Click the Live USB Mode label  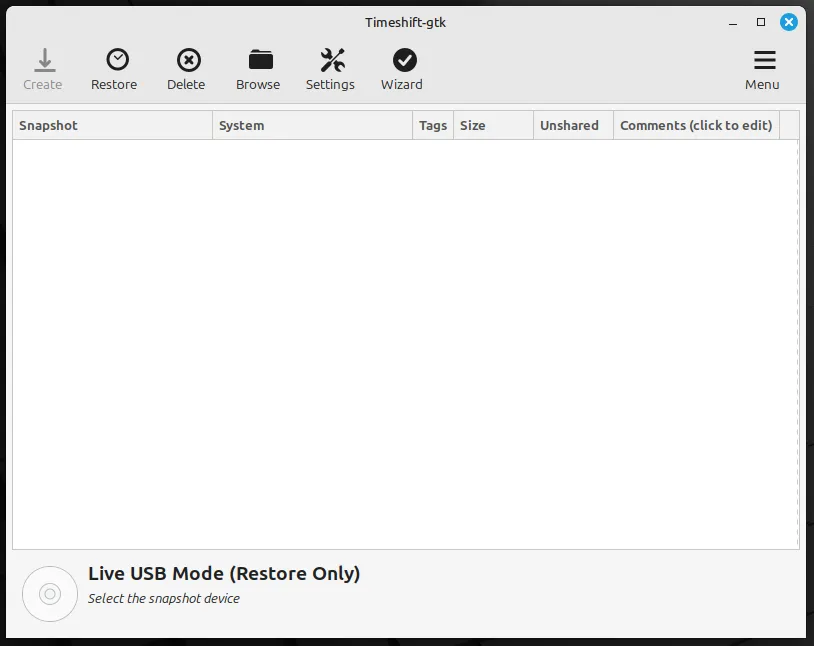point(224,573)
